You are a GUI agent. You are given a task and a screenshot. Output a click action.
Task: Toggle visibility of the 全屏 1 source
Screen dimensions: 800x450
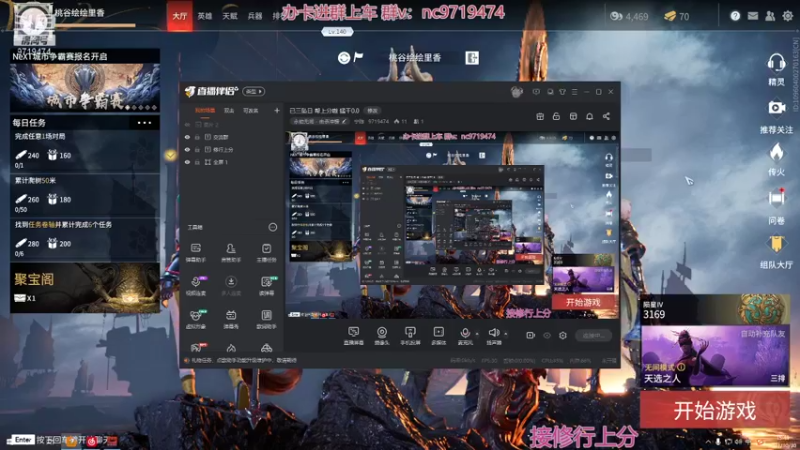[187, 162]
